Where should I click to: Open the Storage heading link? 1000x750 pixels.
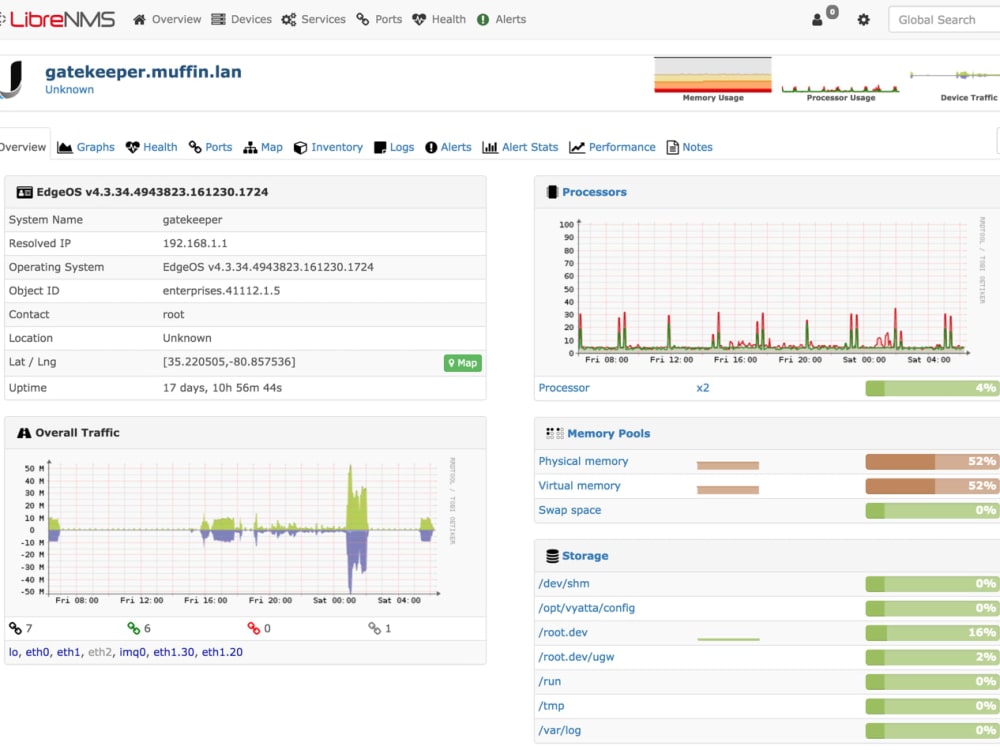[585, 556]
